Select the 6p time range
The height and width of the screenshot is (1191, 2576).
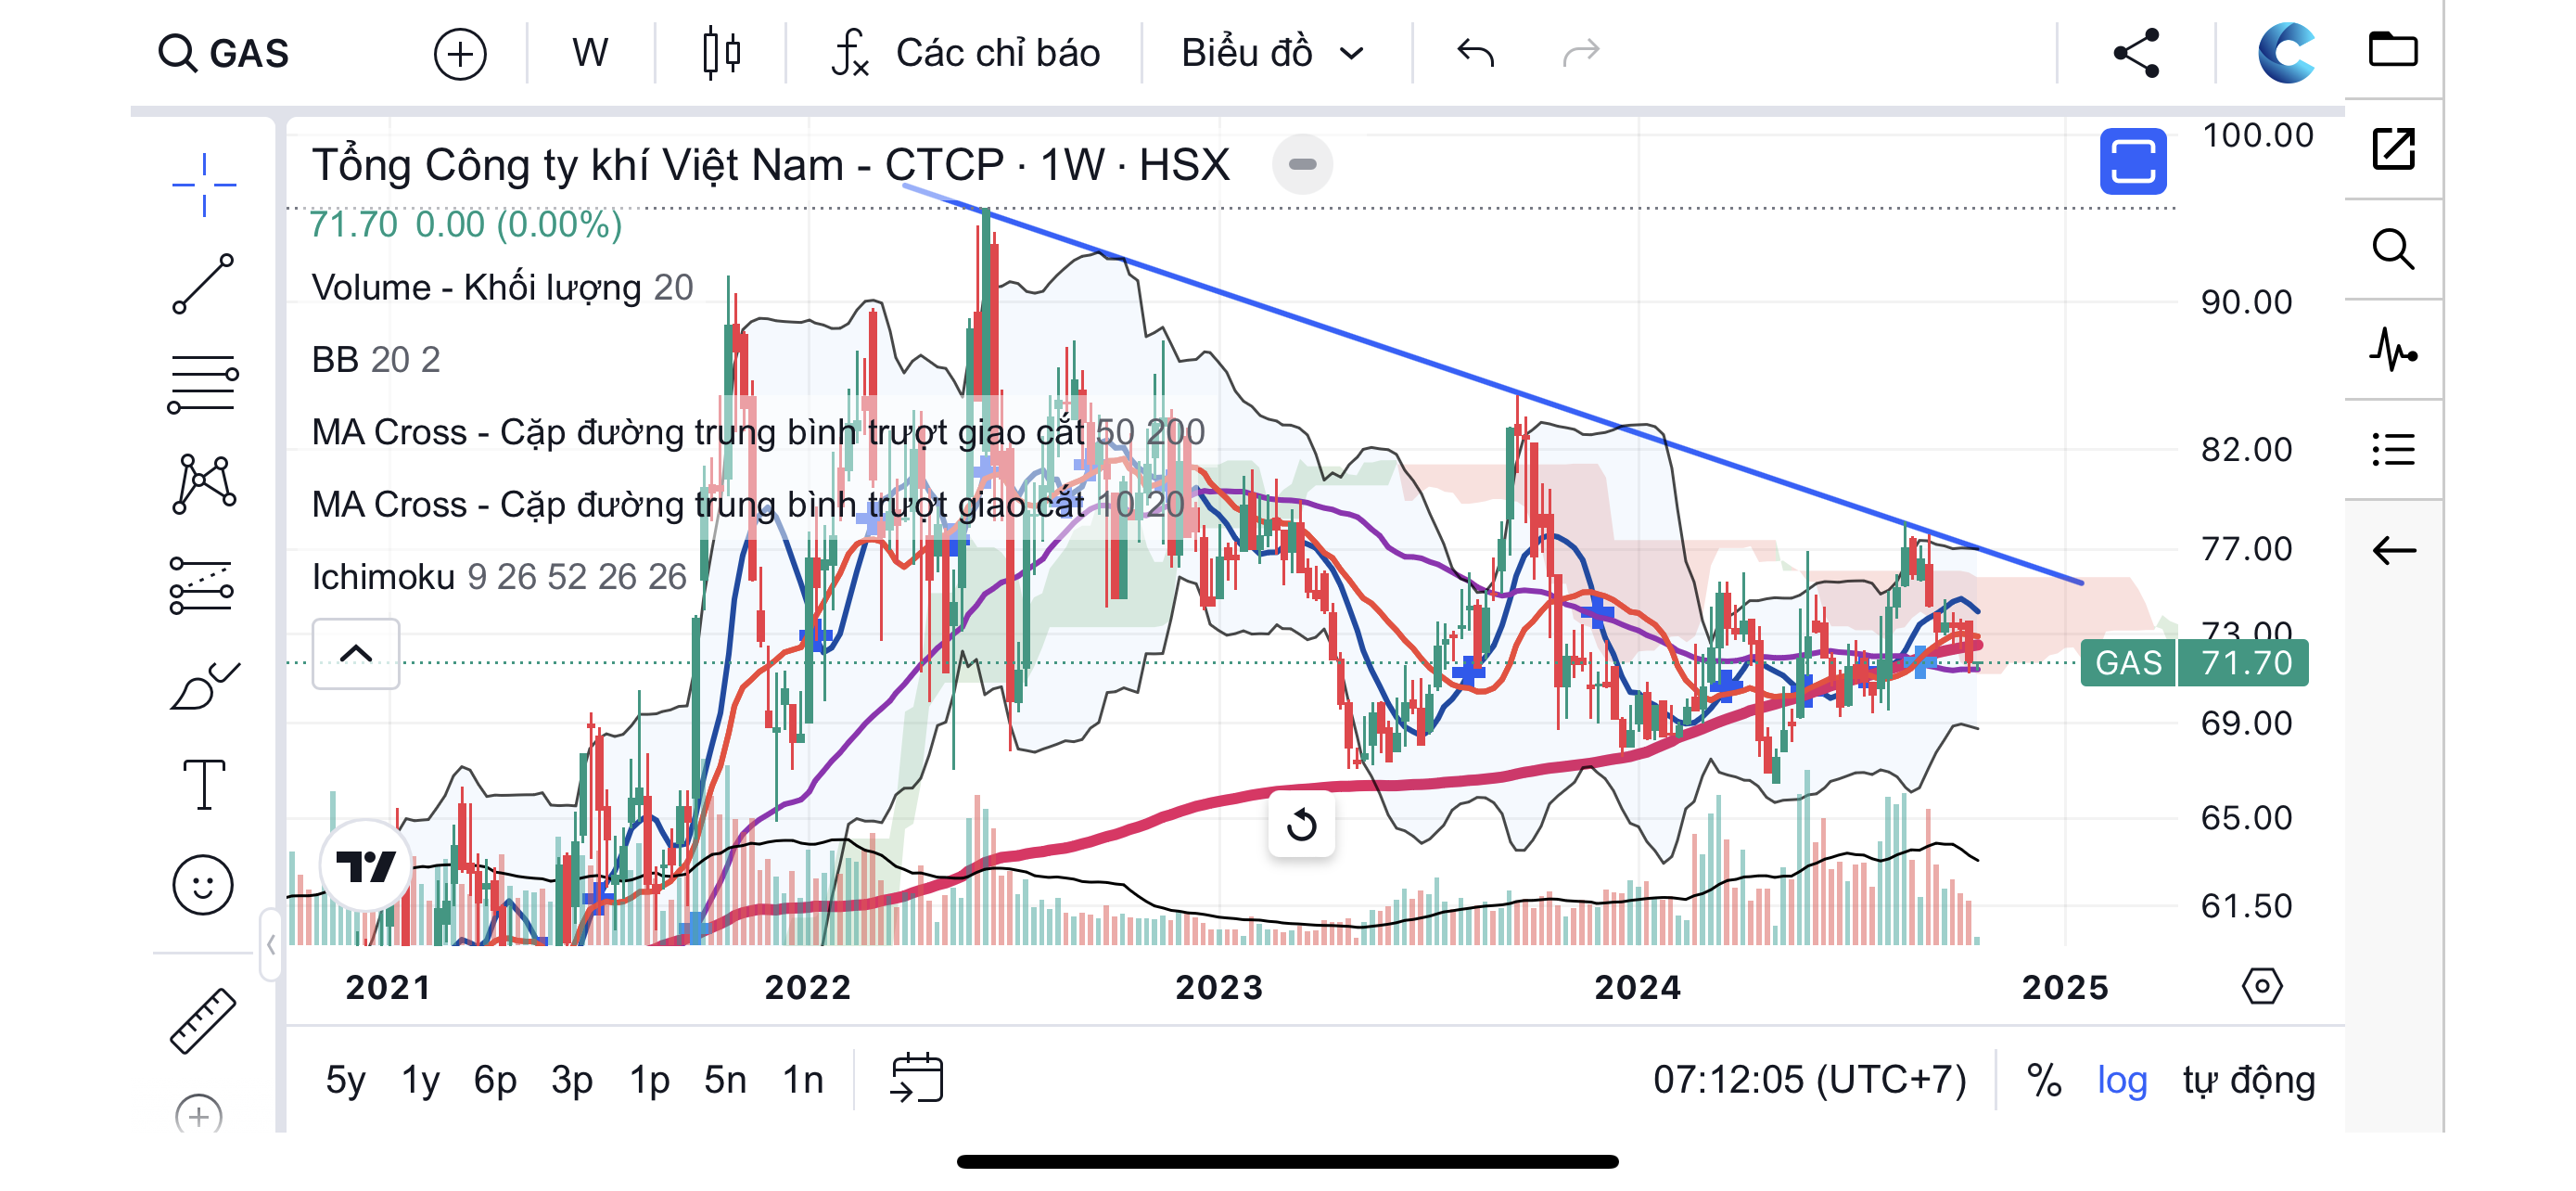click(495, 1080)
